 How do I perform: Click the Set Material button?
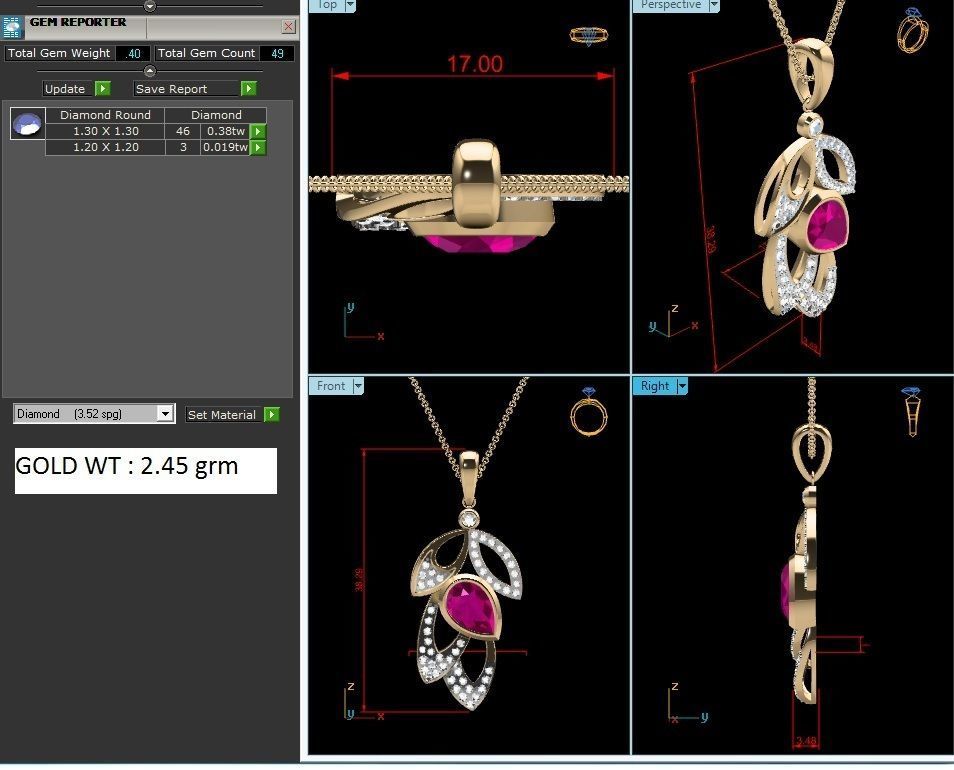(x=223, y=415)
